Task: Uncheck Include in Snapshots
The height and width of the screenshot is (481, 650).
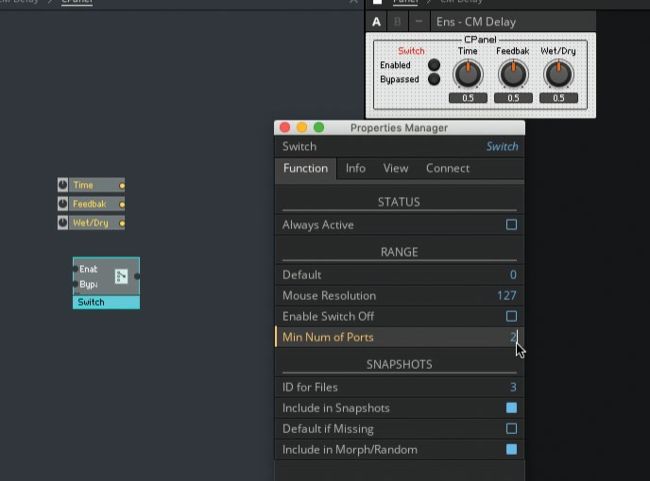Action: 511,408
